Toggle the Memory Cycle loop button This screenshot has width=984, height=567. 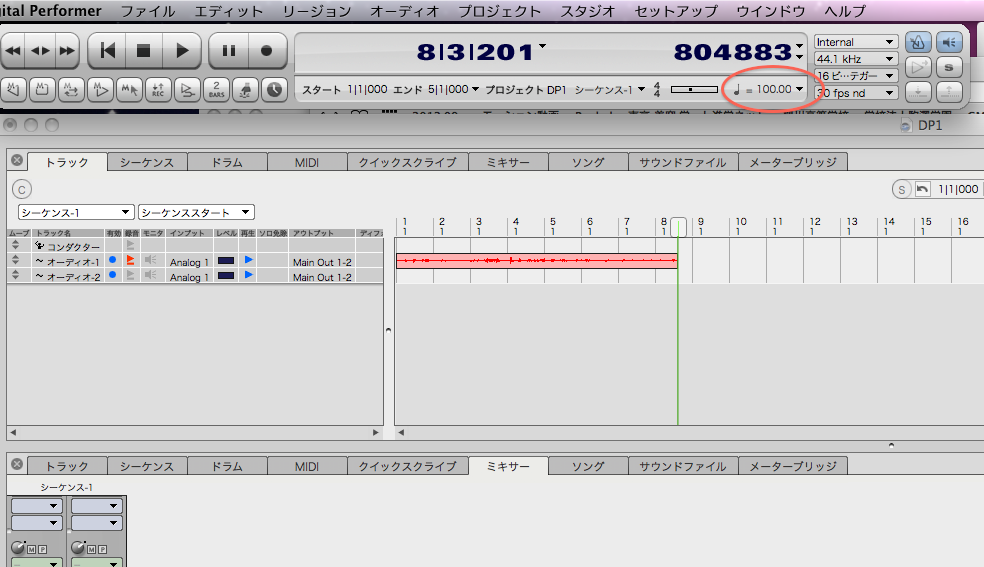pyautogui.click(x=71, y=90)
